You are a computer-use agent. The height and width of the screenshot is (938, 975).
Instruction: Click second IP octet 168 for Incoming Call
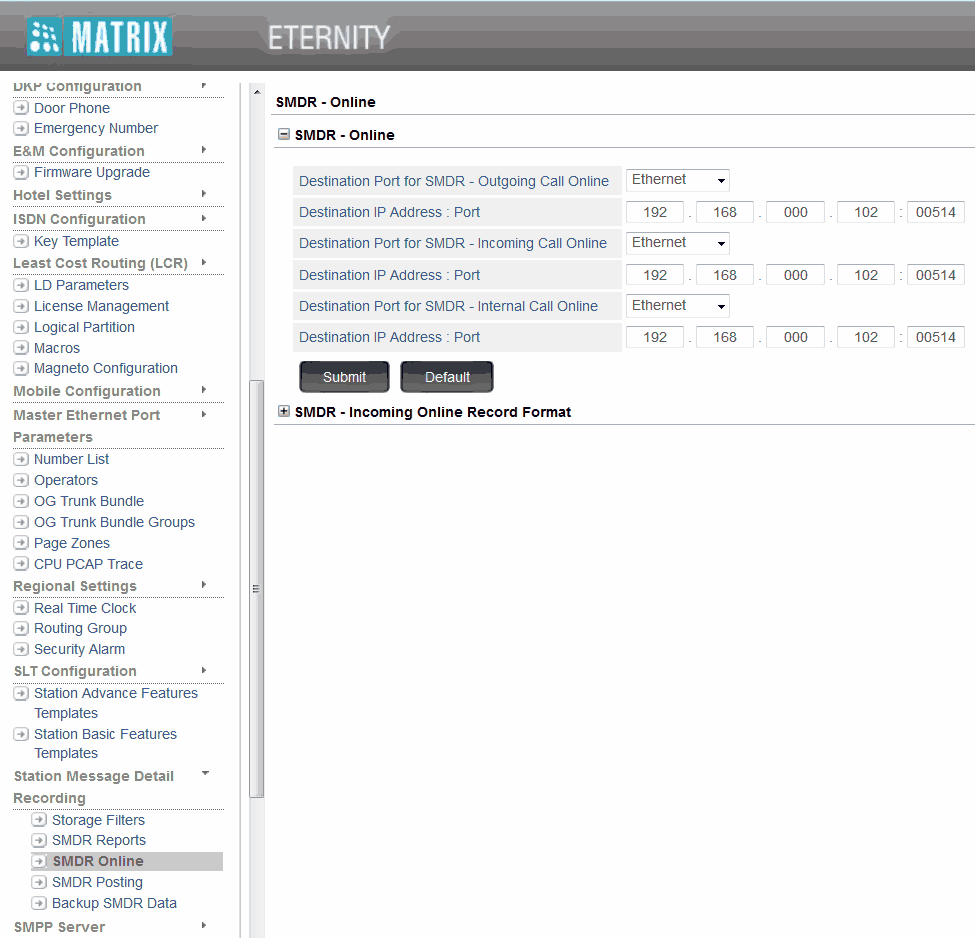725,275
